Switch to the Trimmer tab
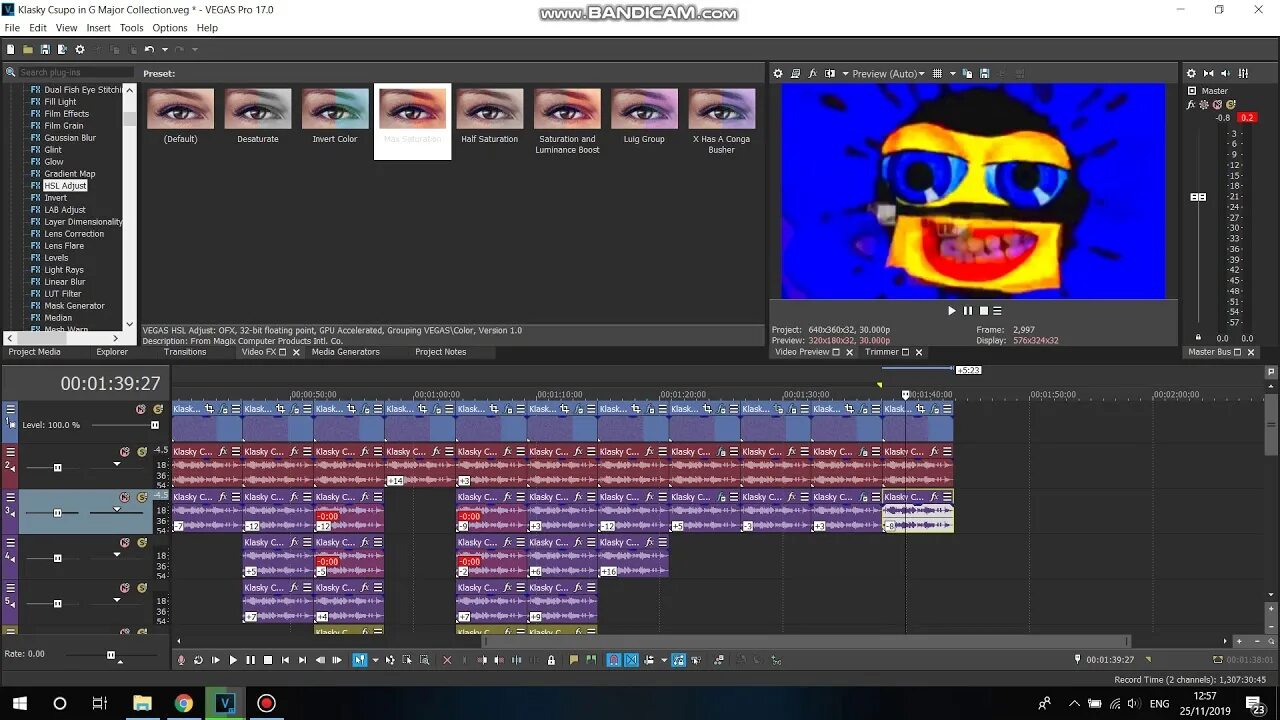Viewport: 1280px width, 720px height. 882,352
